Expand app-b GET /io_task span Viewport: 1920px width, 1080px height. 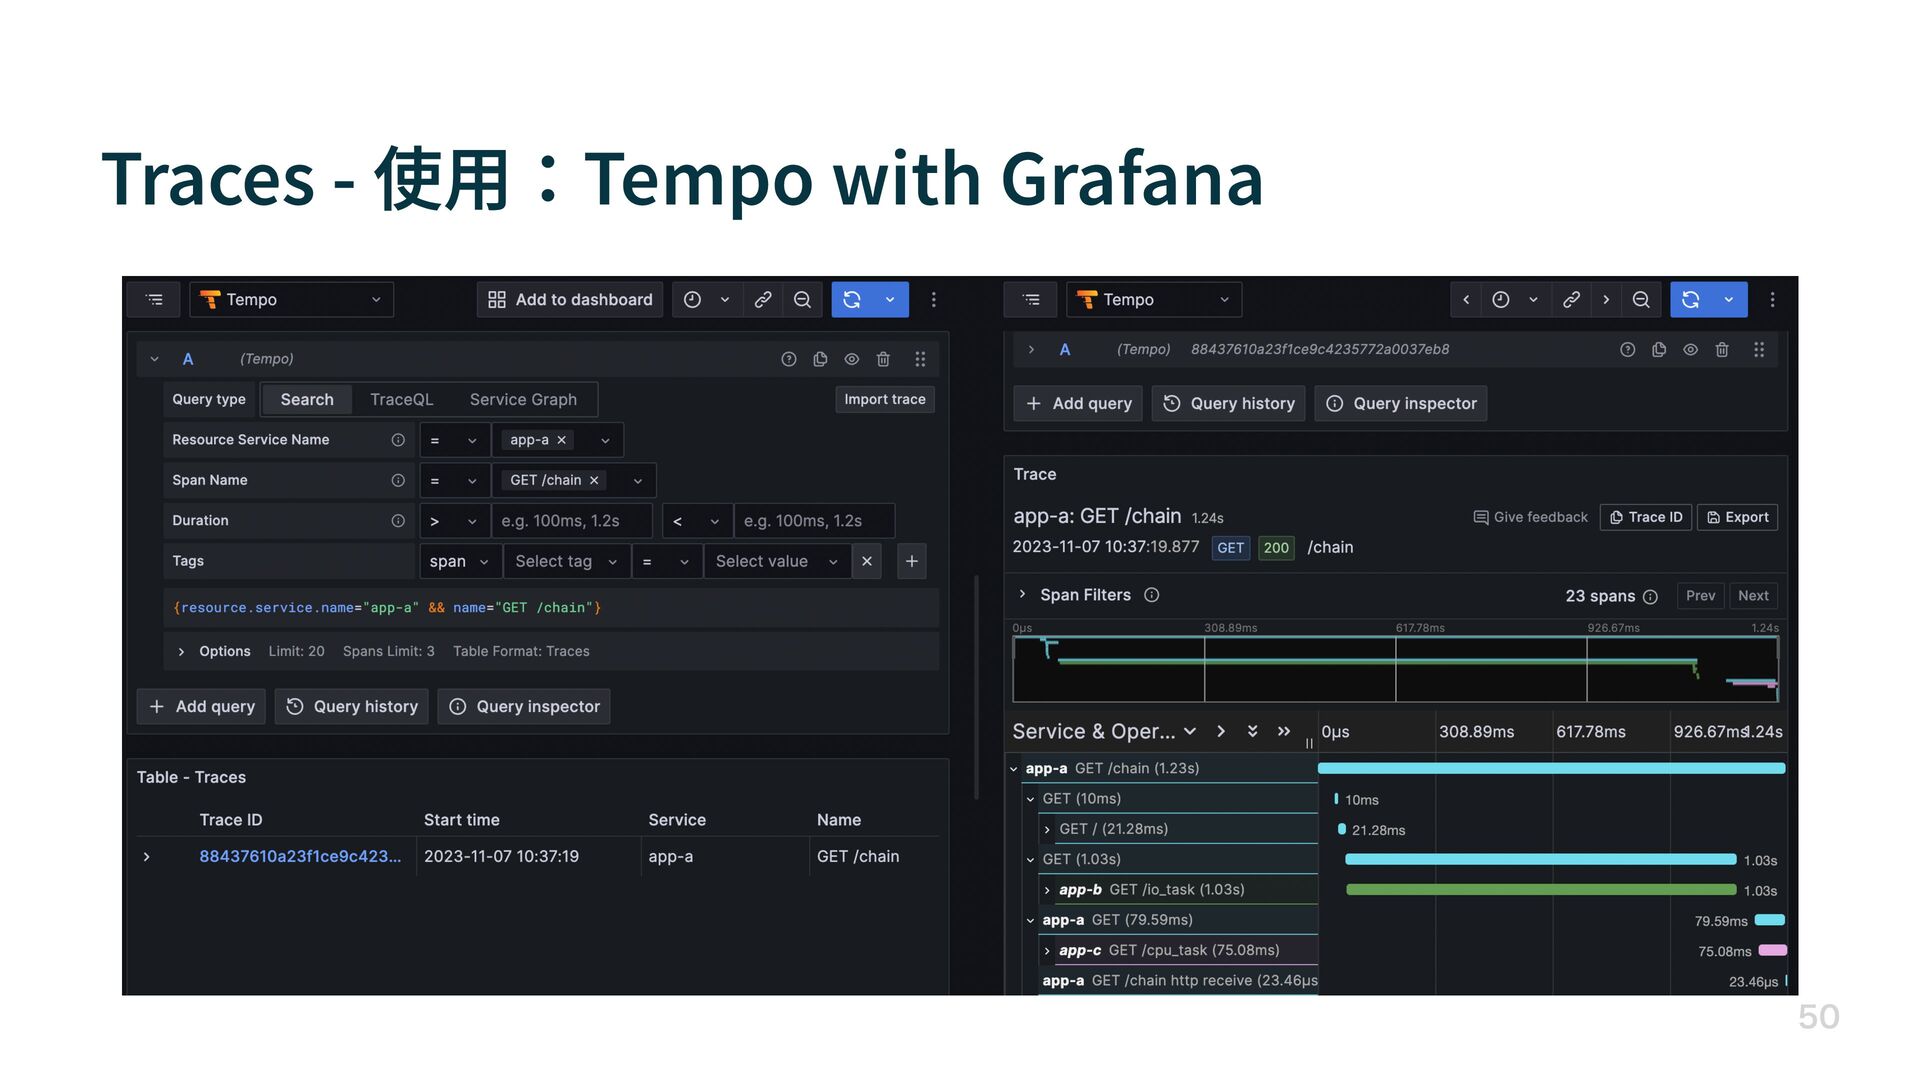tap(1047, 890)
